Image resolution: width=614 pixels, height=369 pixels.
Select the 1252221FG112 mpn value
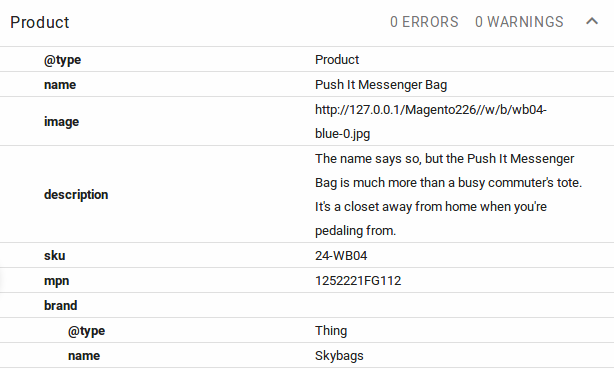[x=358, y=281]
